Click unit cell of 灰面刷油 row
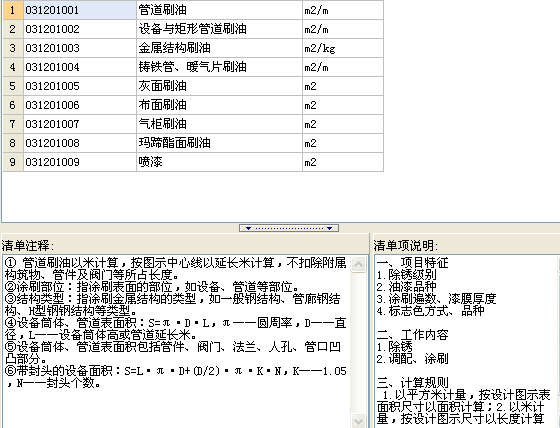The height and width of the screenshot is (428, 560). (343, 86)
